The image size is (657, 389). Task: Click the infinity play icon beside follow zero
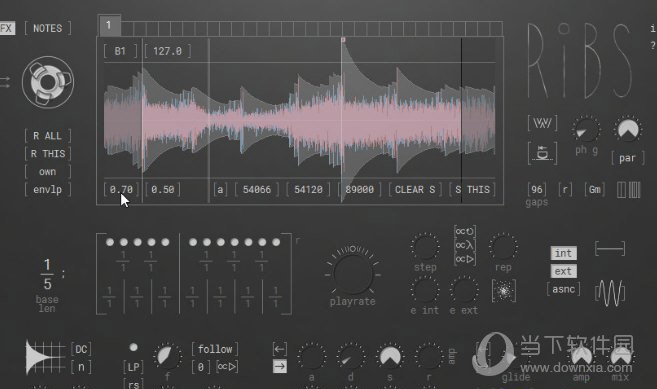click(227, 367)
